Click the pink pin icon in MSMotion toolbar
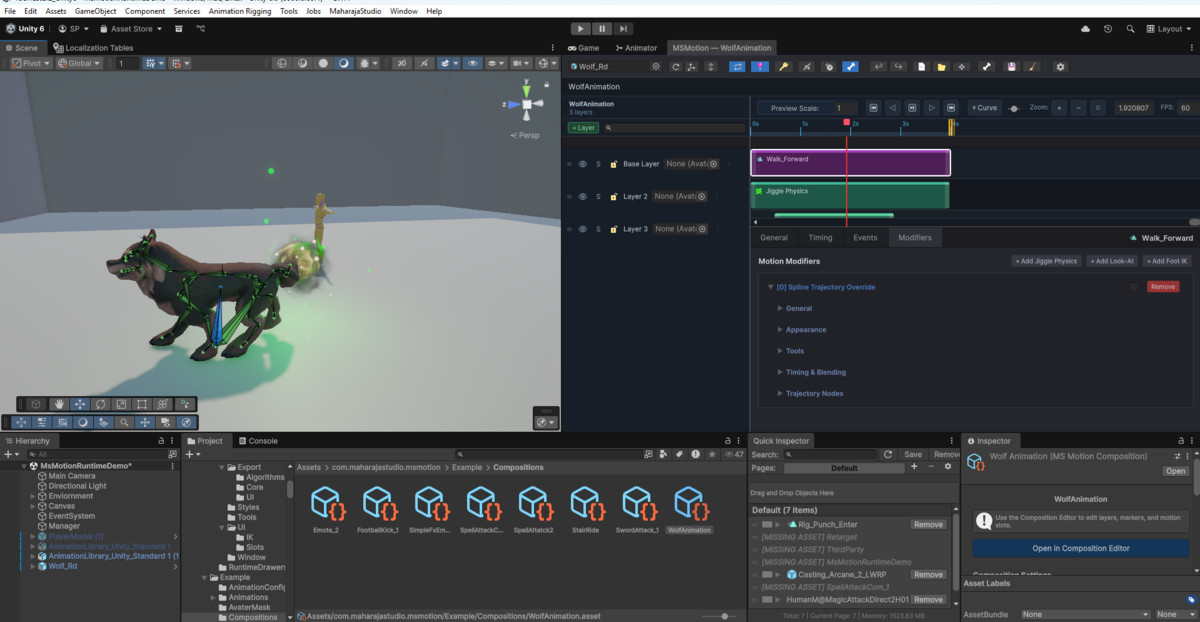Image resolution: width=1200 pixels, height=622 pixels. coord(760,67)
